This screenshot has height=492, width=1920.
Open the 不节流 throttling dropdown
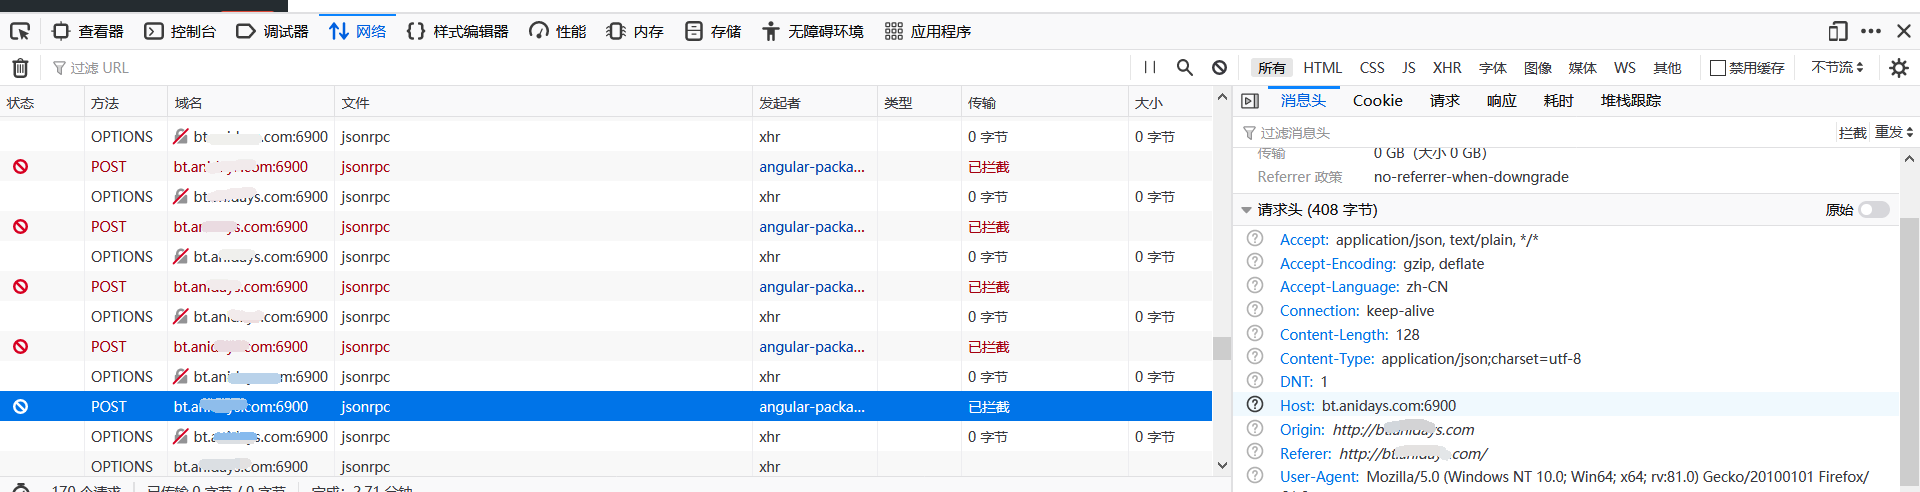[1837, 68]
